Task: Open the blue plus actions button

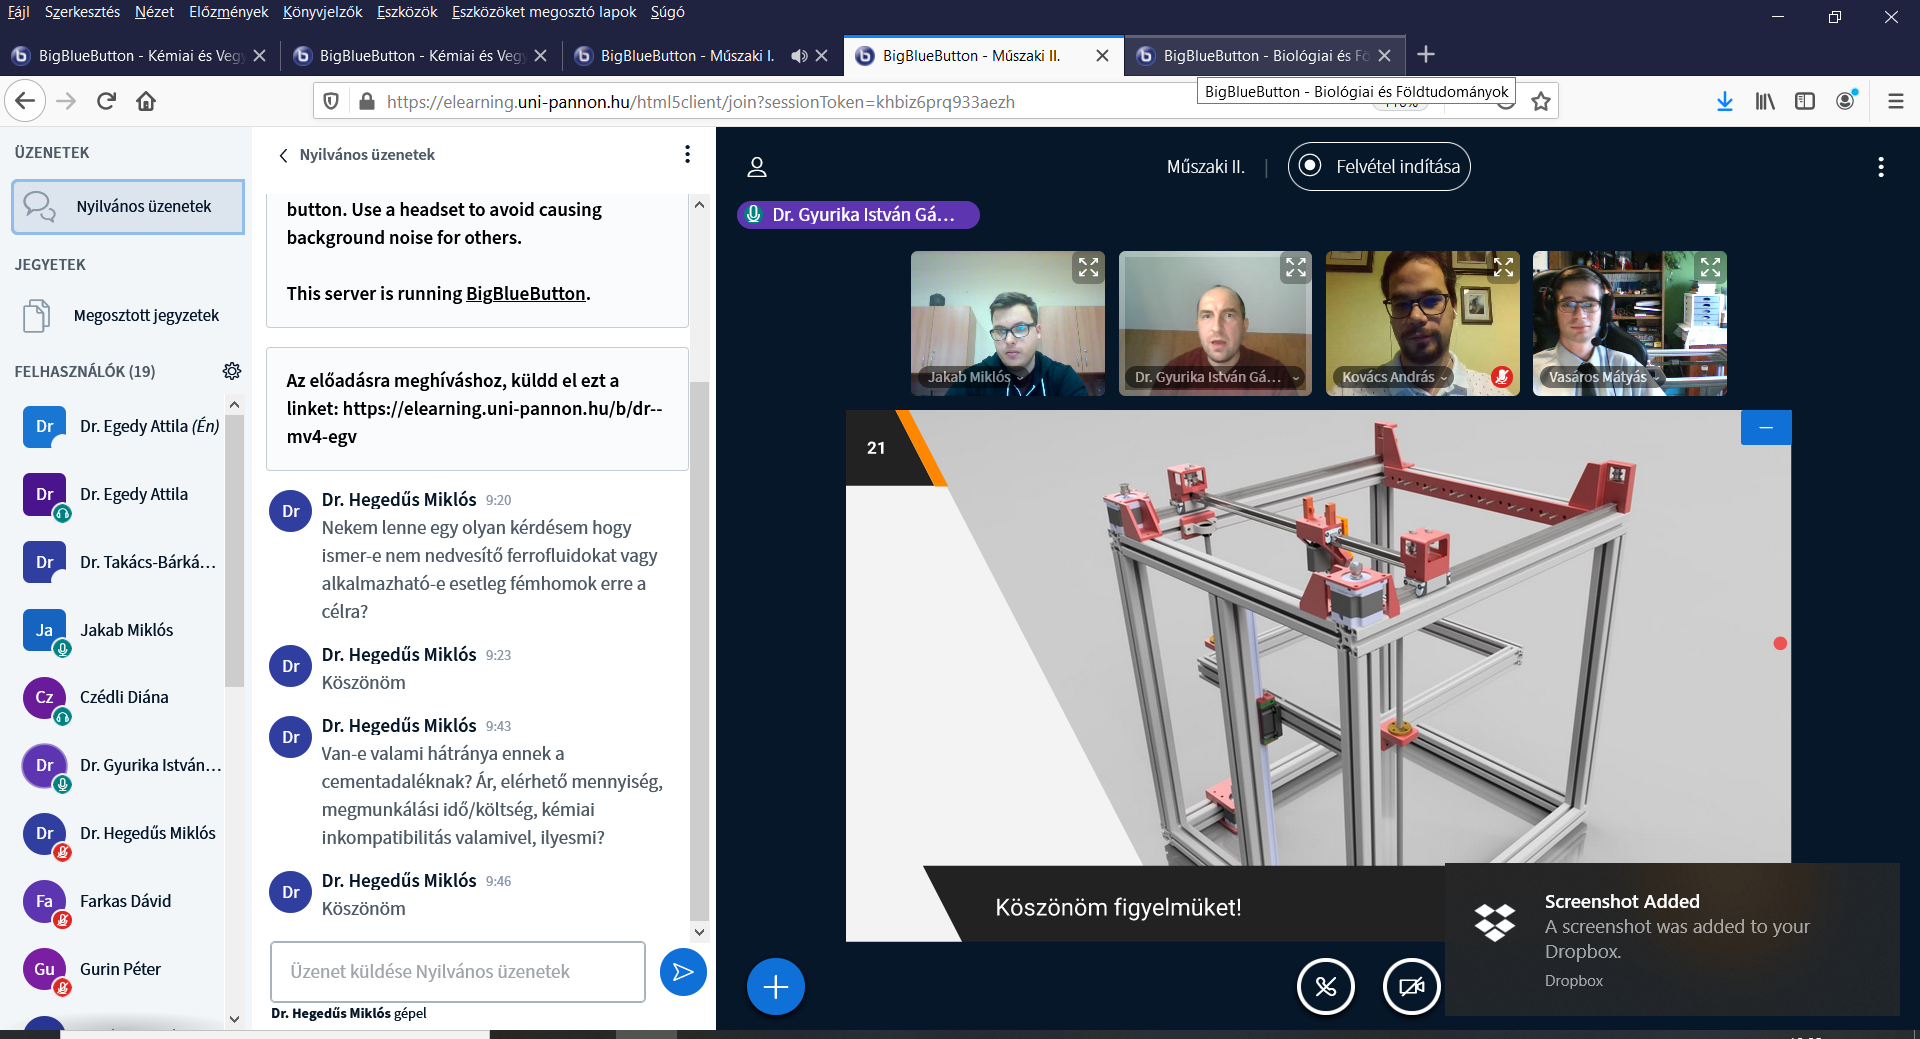Action: click(775, 987)
